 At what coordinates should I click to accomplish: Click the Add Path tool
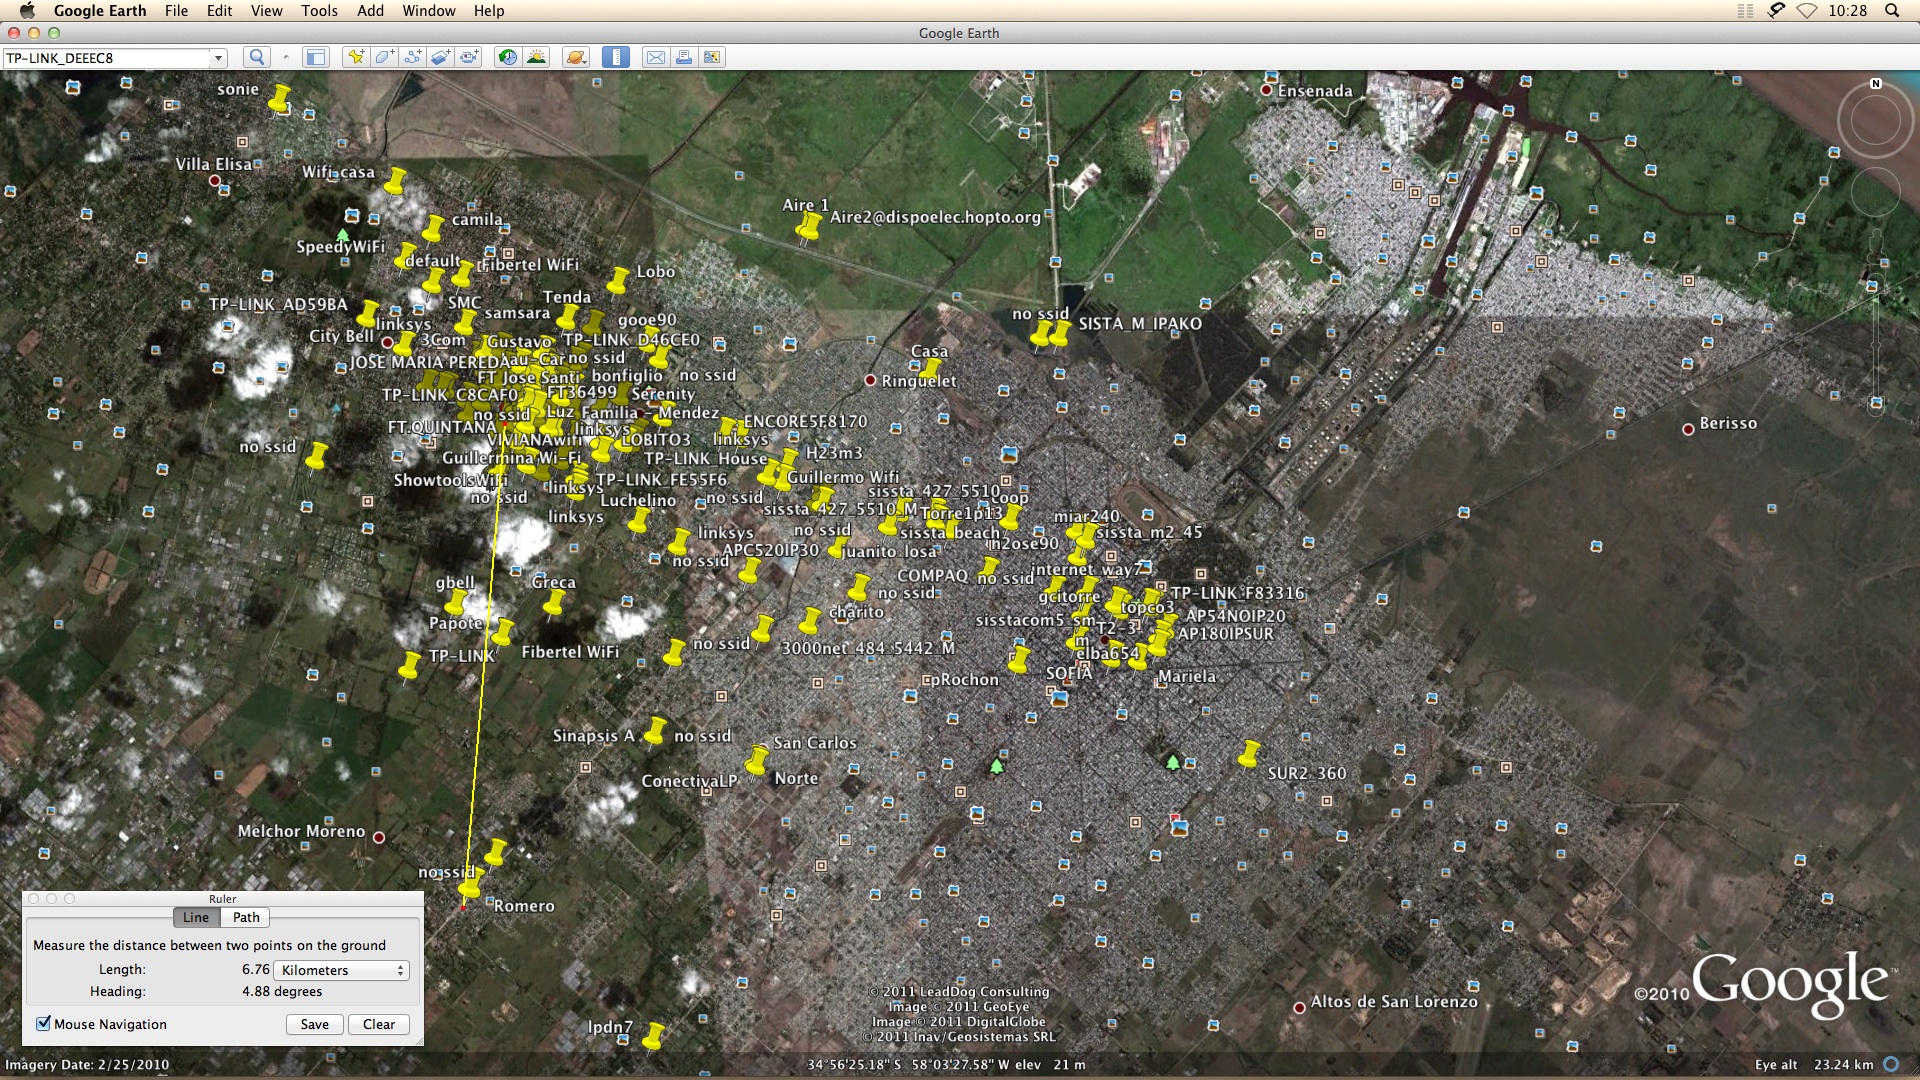coord(412,57)
